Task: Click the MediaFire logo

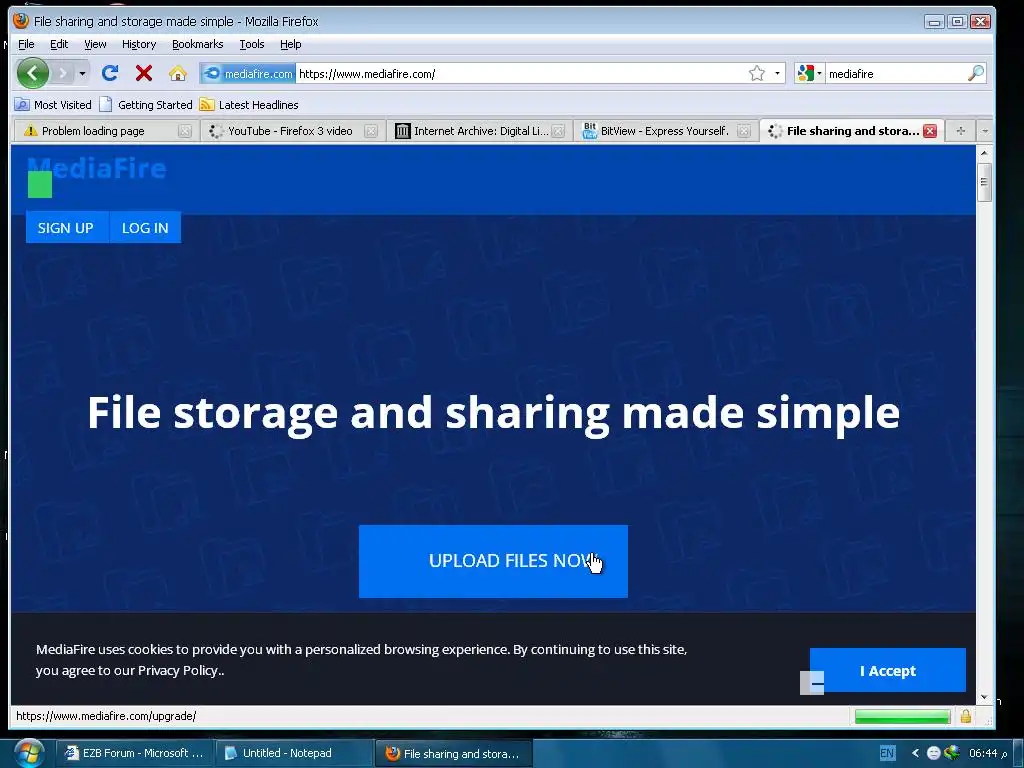Action: [x=96, y=168]
